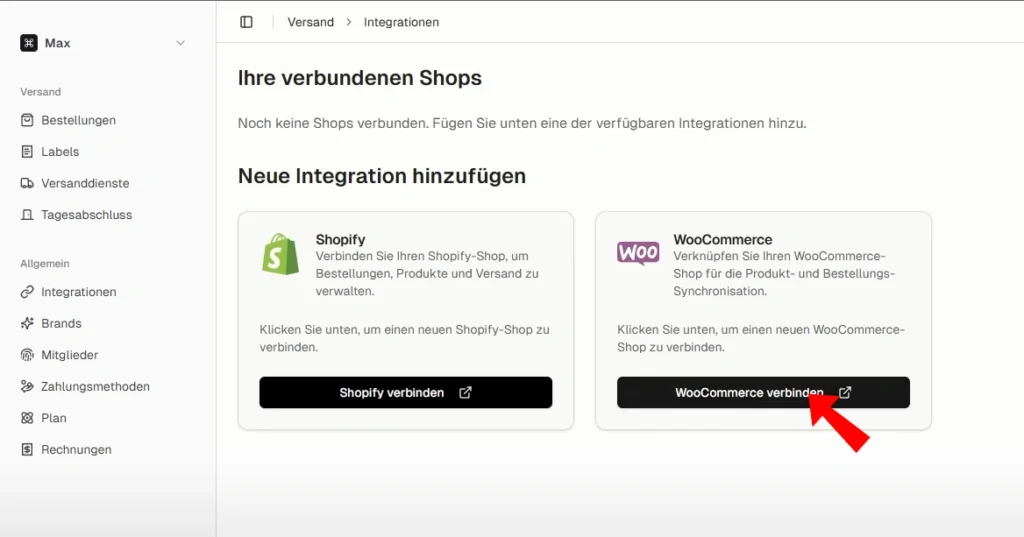Click the WooCommerce verbinden button
Image resolution: width=1024 pixels, height=537 pixels.
763,393
